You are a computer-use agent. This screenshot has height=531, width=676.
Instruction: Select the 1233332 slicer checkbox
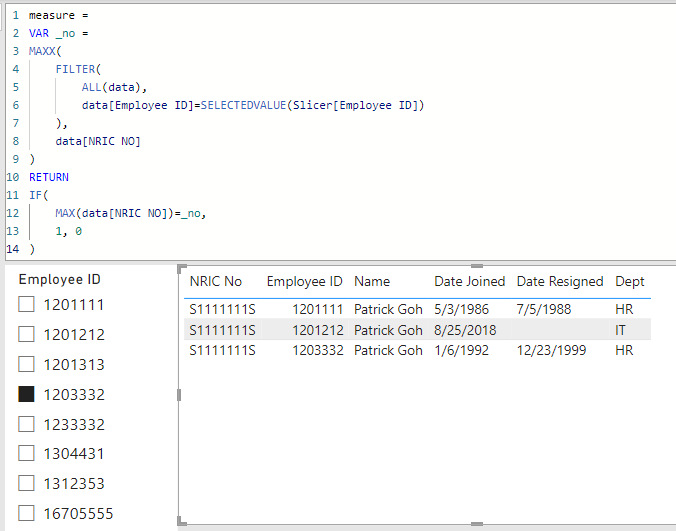(26, 424)
